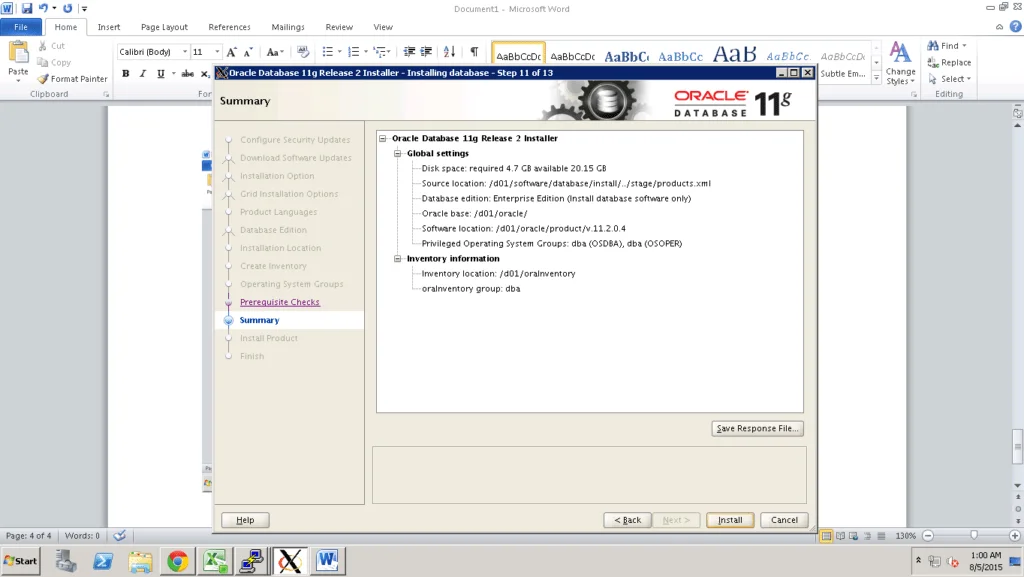
Task: Click the Save icon in Quick Access
Action: pyautogui.click(x=27, y=8)
